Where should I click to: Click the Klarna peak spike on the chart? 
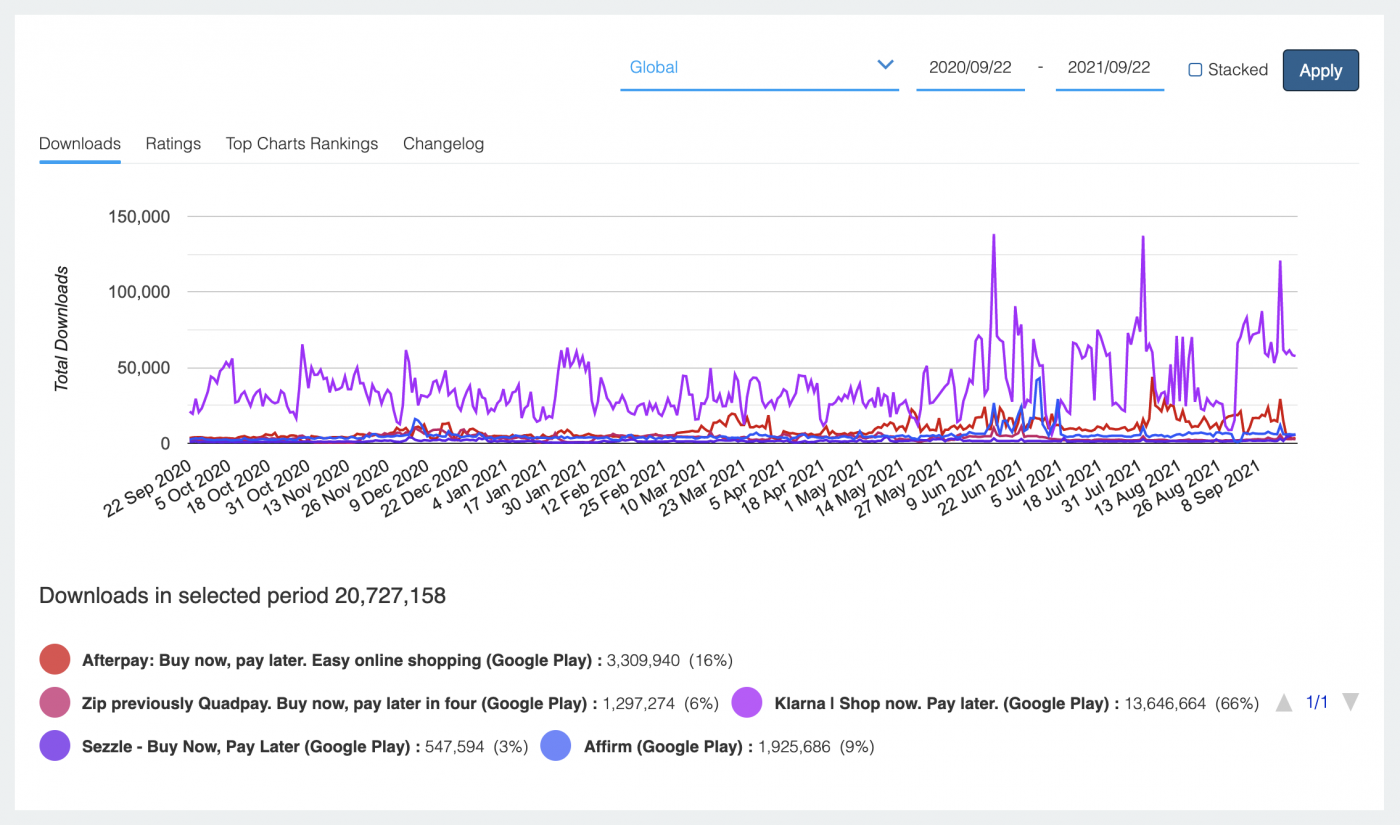coord(994,237)
